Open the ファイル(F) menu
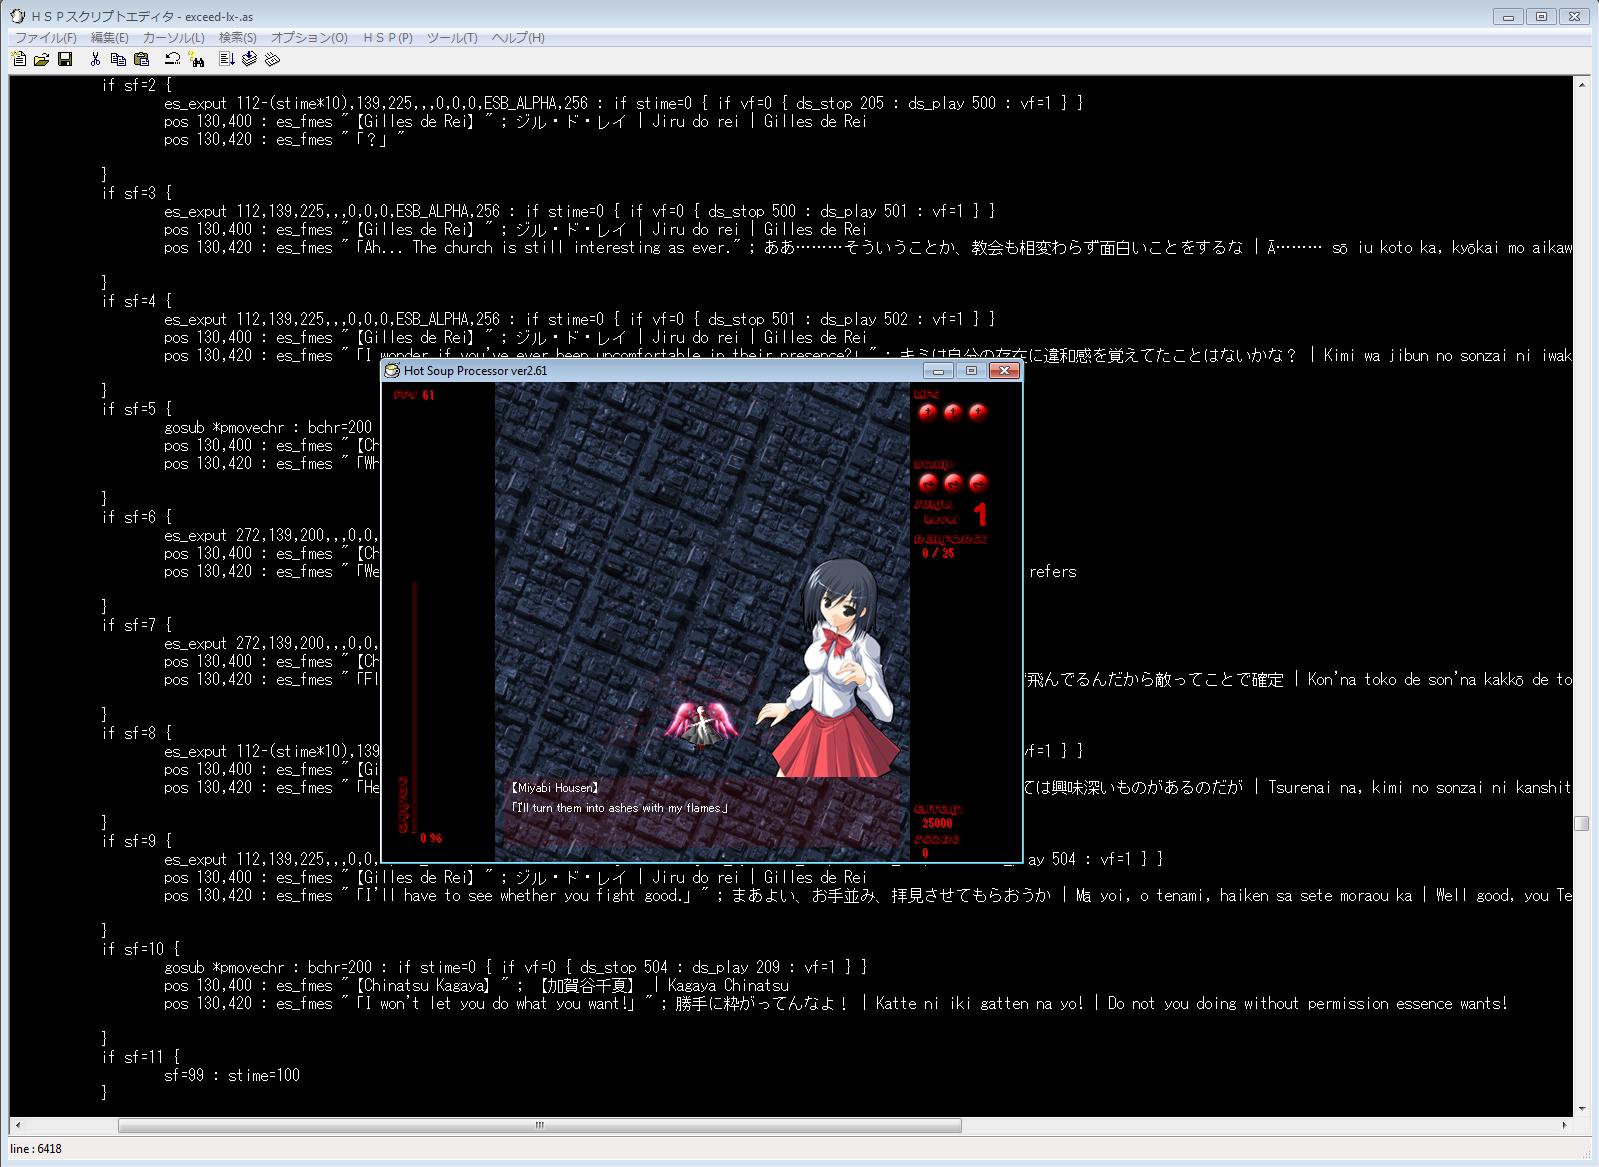The image size is (1599, 1167). coord(46,38)
